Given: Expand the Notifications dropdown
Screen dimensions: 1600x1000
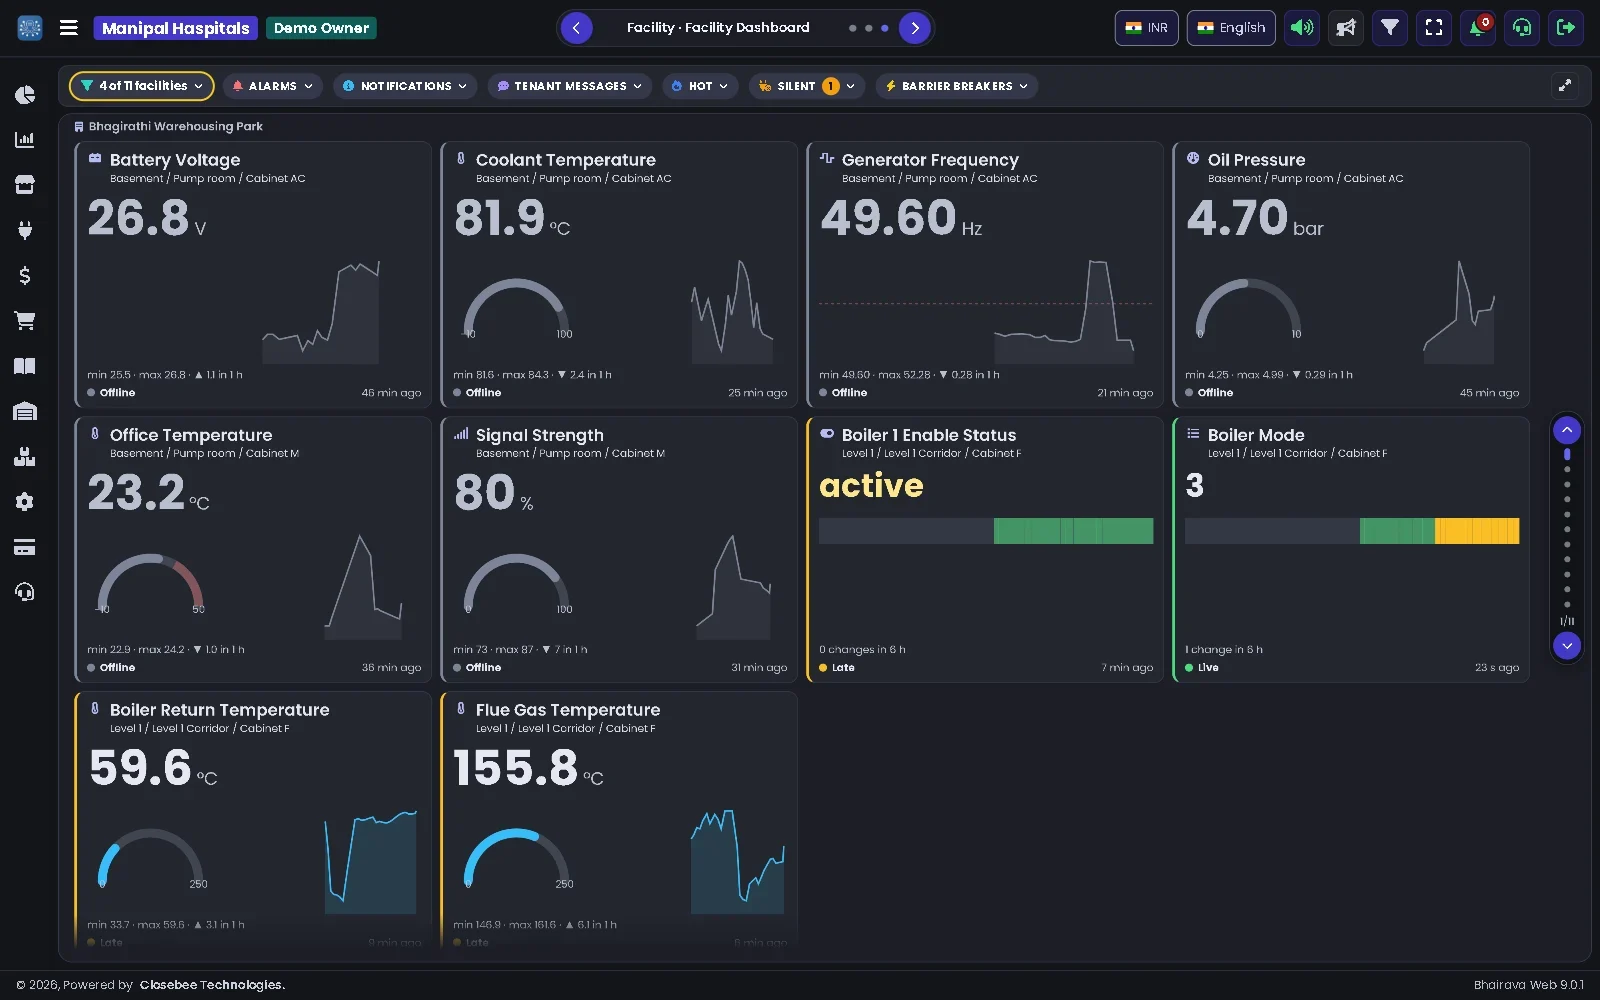Looking at the screenshot, I should coord(405,86).
